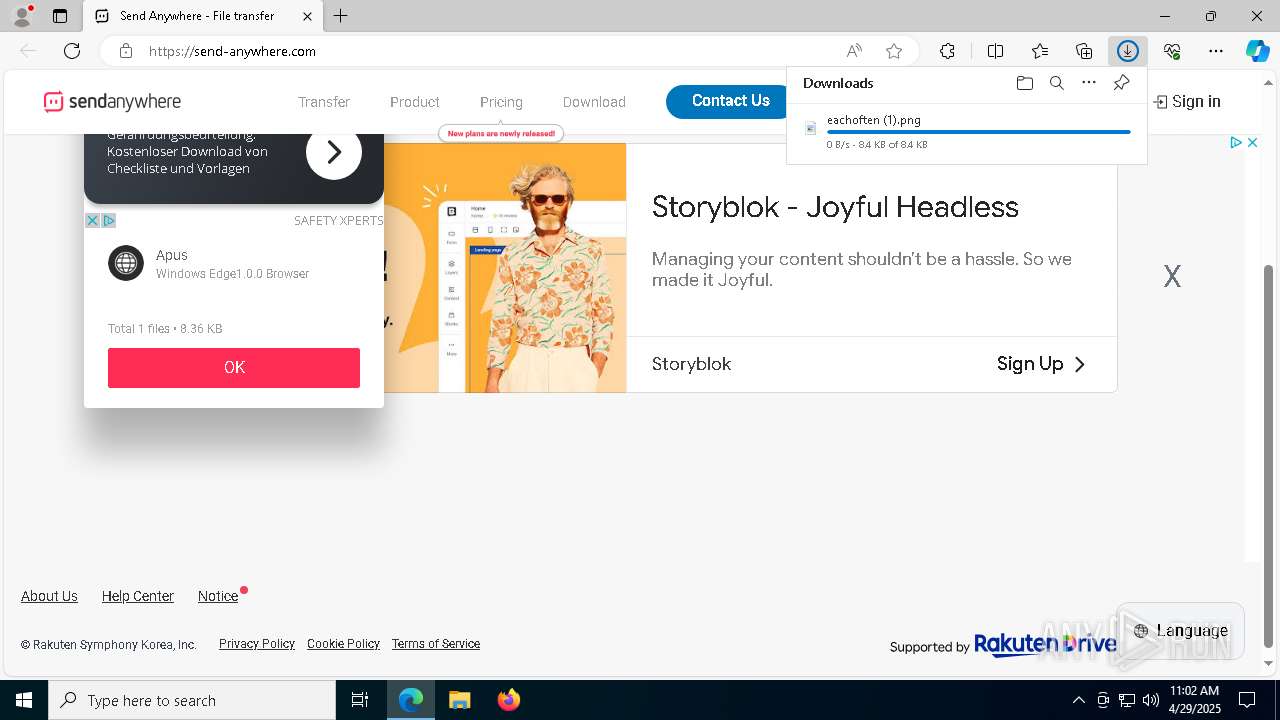Dismiss the Storyblok ad with X
The image size is (1280, 720).
1172,277
